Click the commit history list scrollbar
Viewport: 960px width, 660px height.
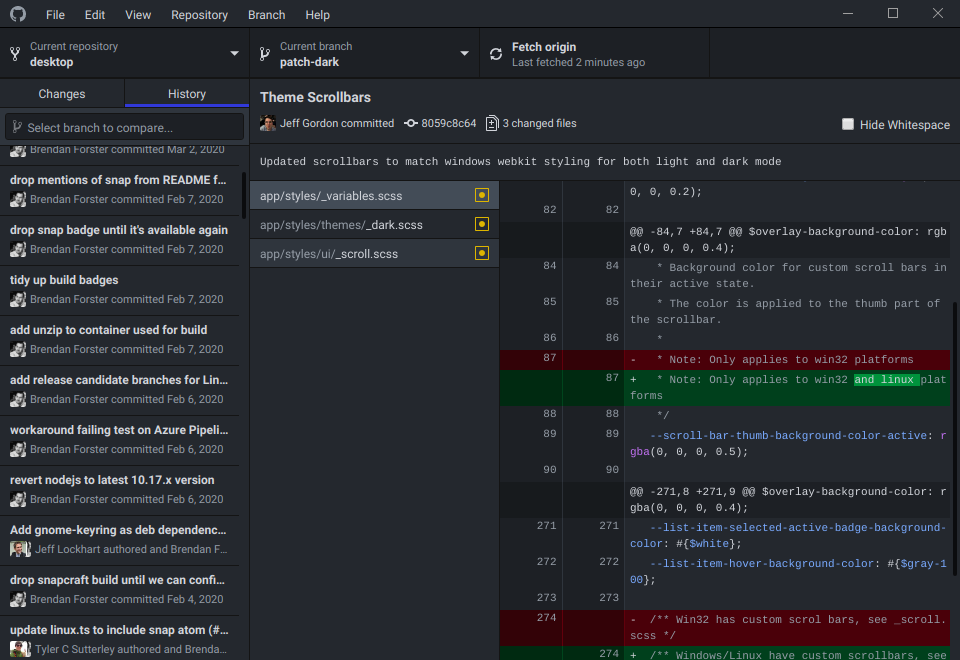[244, 195]
